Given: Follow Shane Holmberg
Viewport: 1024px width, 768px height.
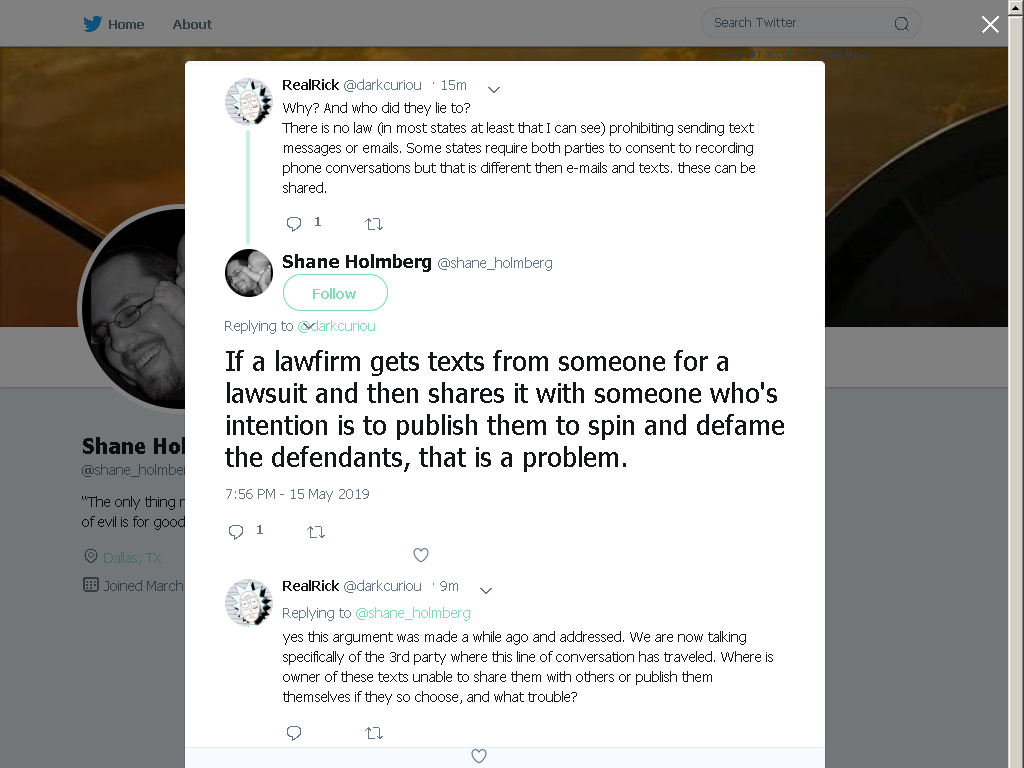Looking at the screenshot, I should coord(335,293).
